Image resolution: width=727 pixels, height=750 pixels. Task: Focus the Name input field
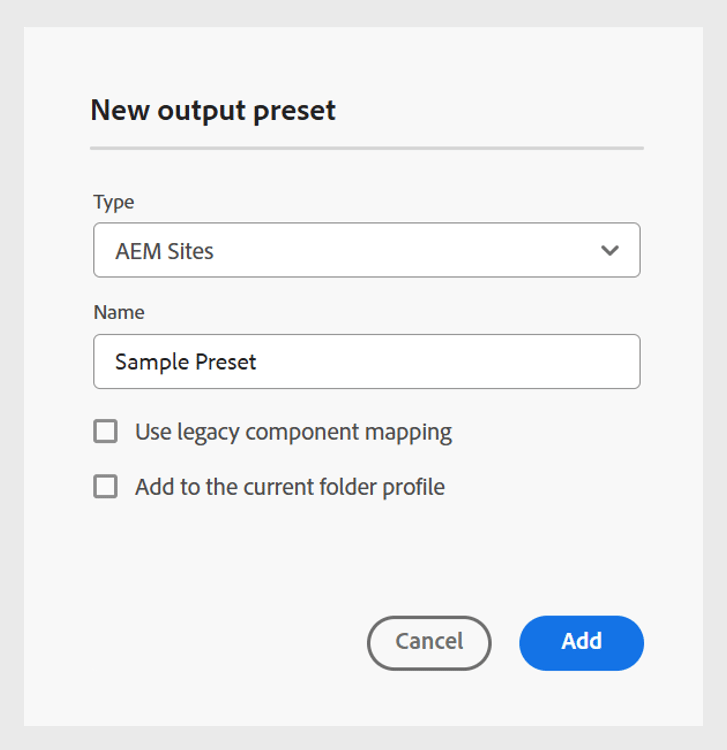366,361
